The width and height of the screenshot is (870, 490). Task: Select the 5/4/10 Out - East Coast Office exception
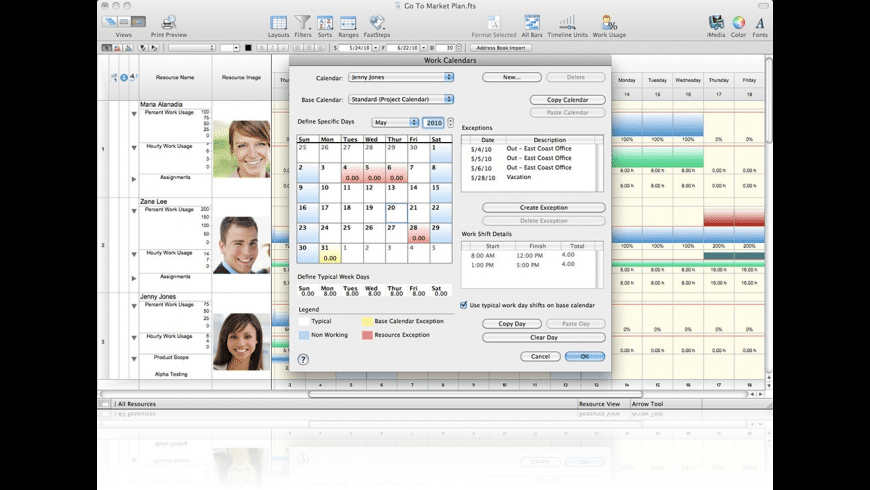tap(529, 149)
